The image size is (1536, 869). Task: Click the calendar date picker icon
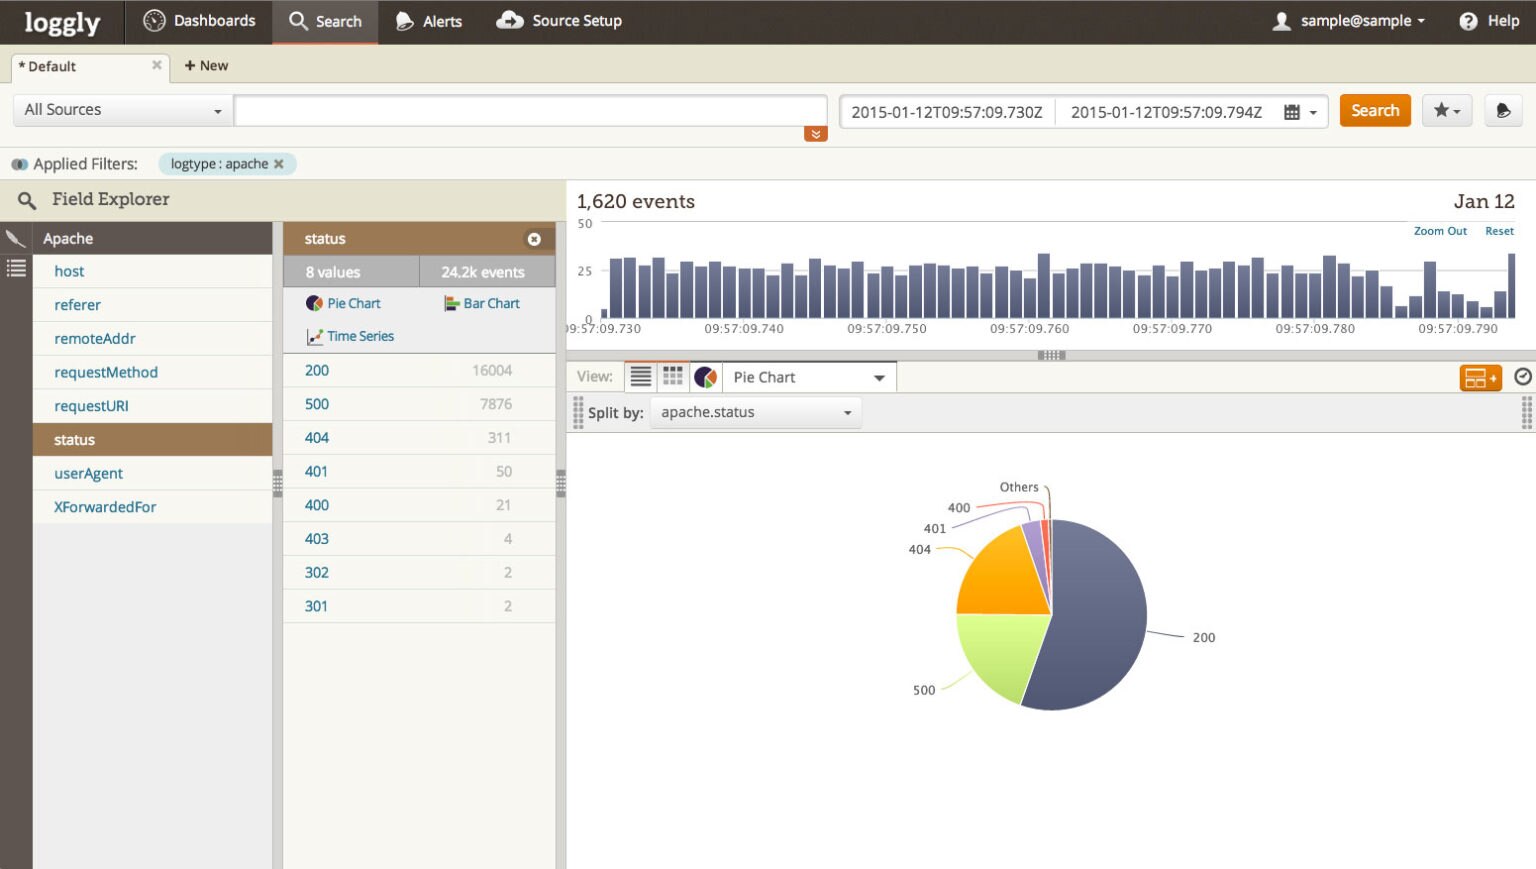[x=1292, y=112]
